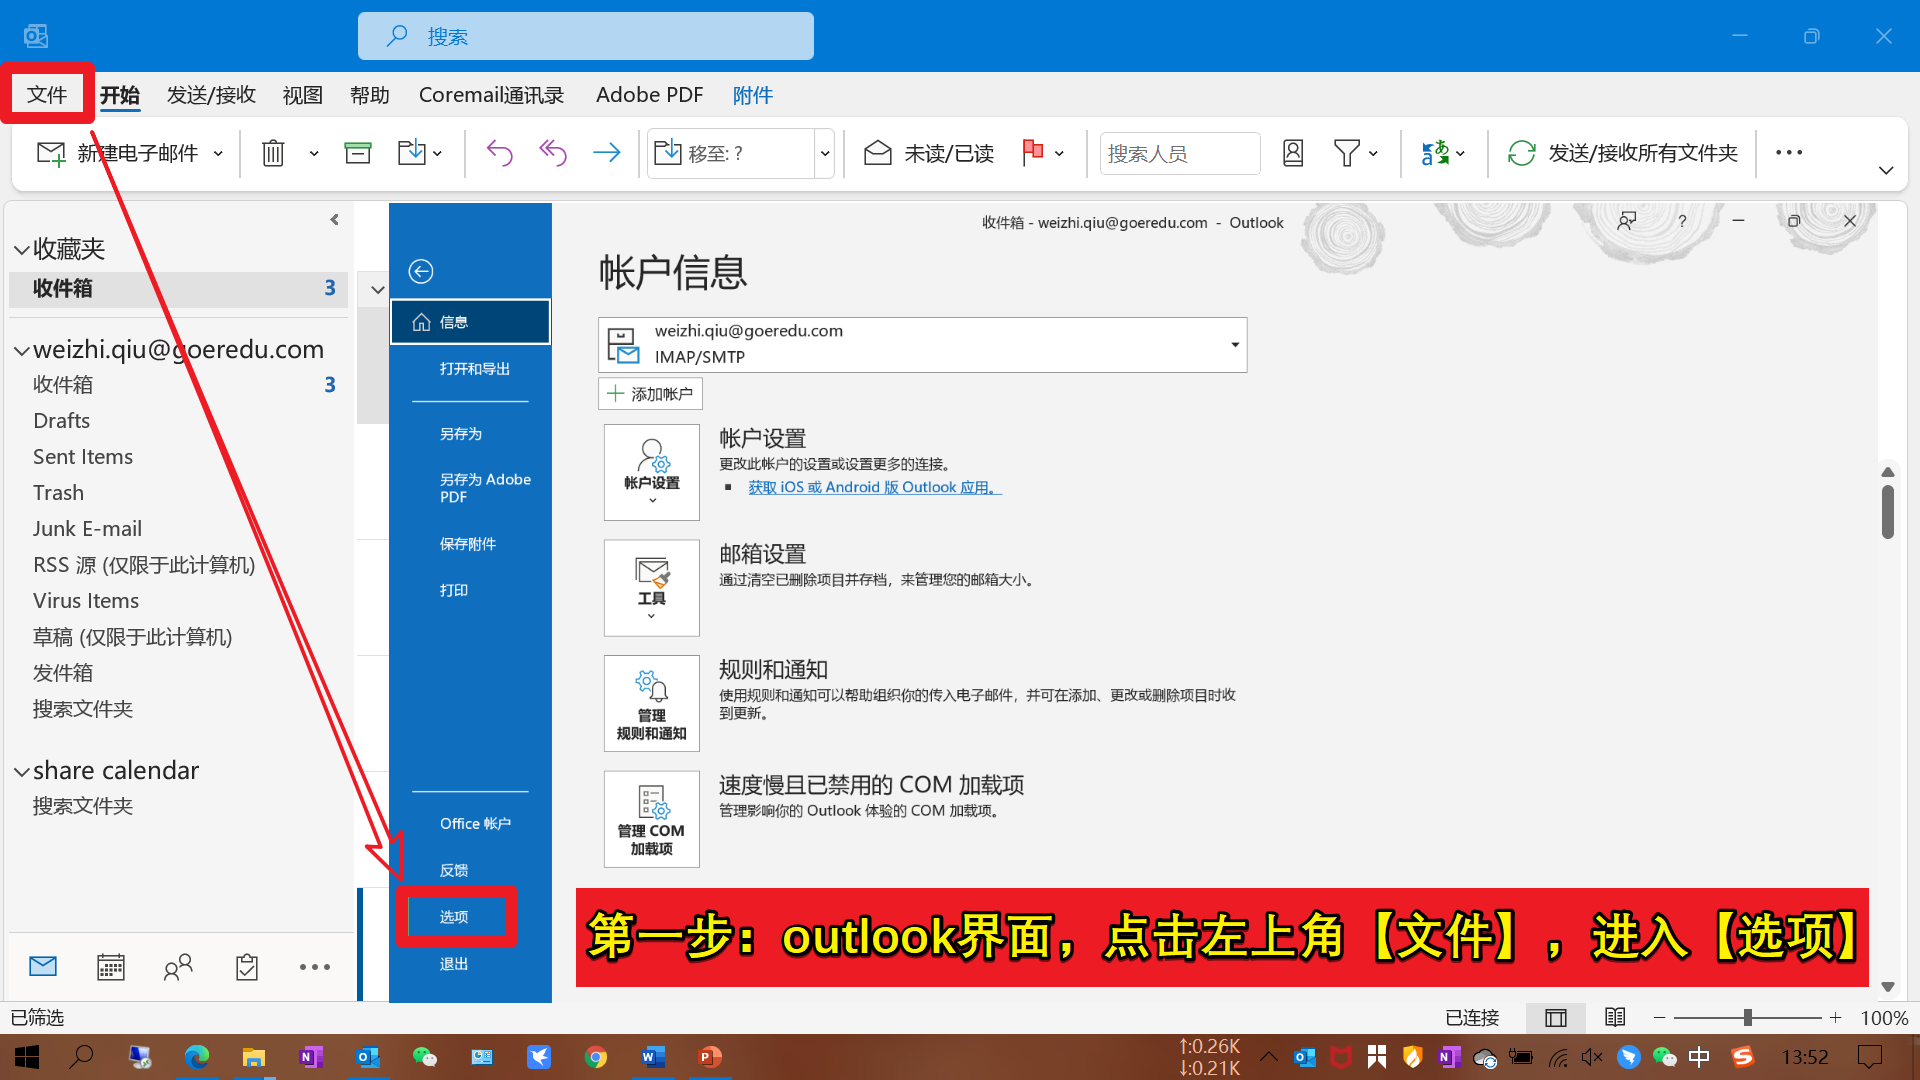Expand the Delete dropdown arrow

(x=314, y=153)
